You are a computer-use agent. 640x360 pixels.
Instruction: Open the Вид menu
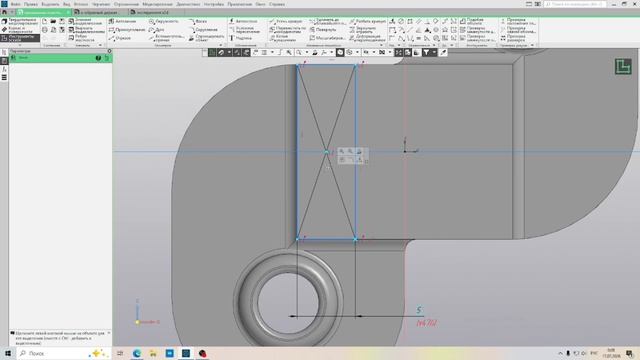point(67,4)
